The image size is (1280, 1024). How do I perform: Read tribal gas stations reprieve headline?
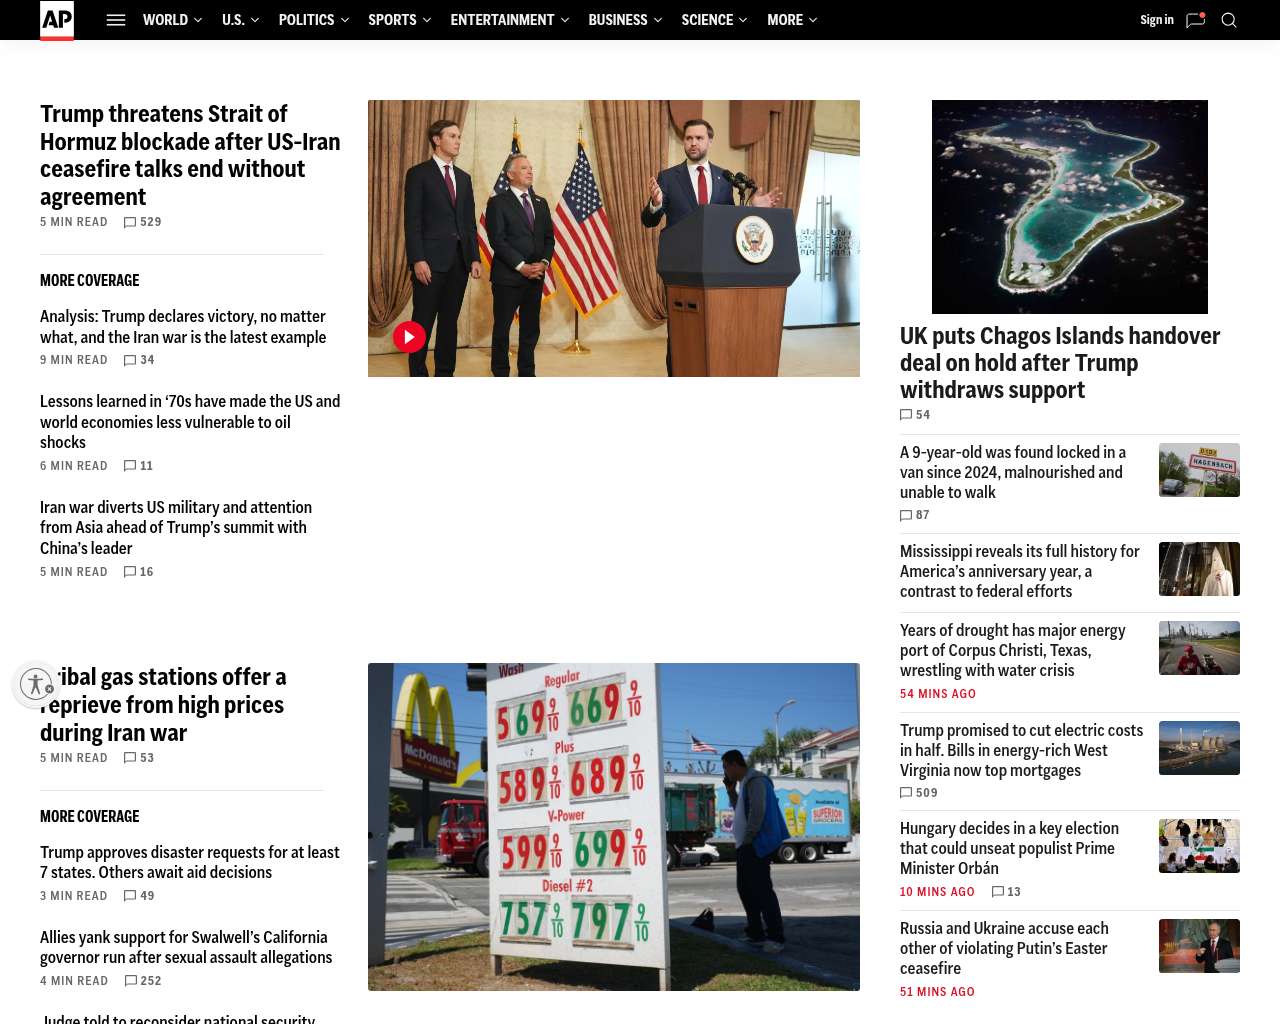point(163,705)
